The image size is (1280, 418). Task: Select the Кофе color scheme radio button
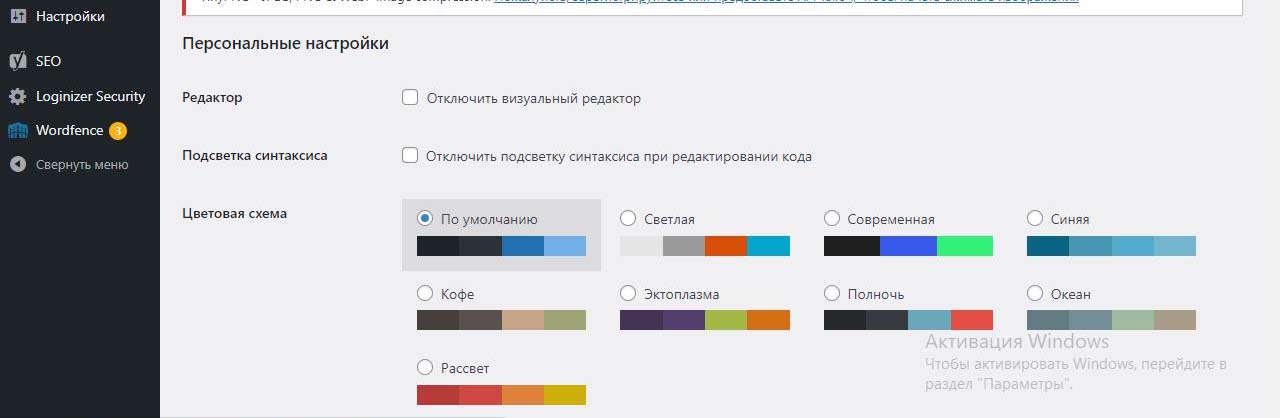pos(425,294)
